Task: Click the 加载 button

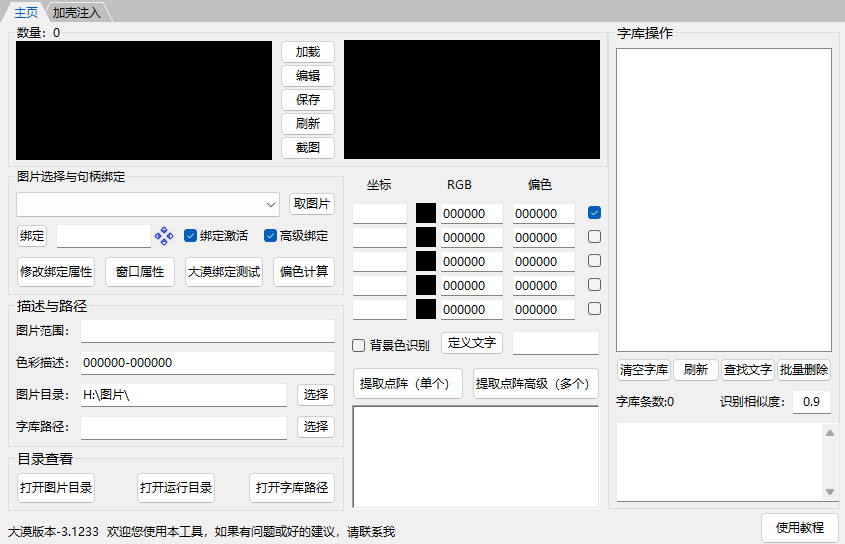Action: click(x=308, y=52)
